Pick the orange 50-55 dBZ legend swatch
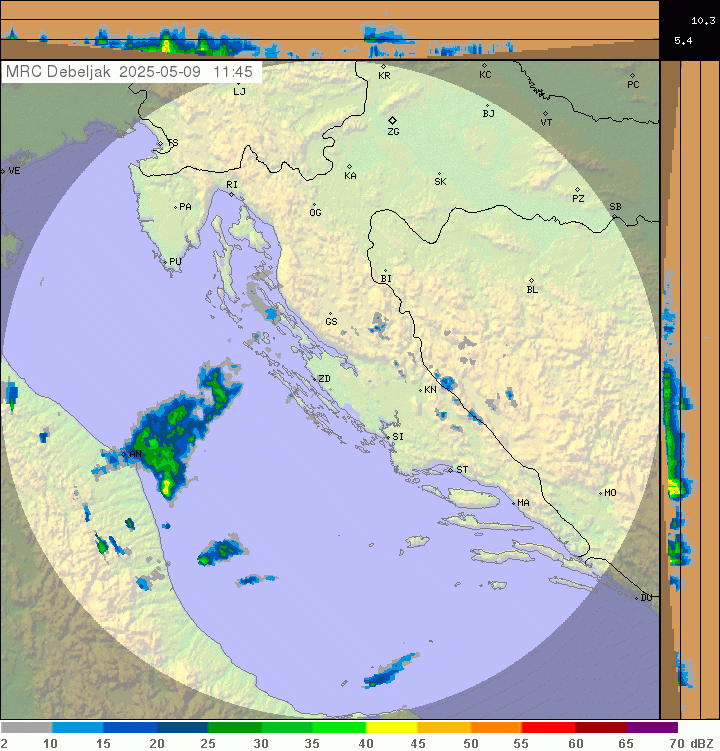The width and height of the screenshot is (720, 751). coord(496,728)
